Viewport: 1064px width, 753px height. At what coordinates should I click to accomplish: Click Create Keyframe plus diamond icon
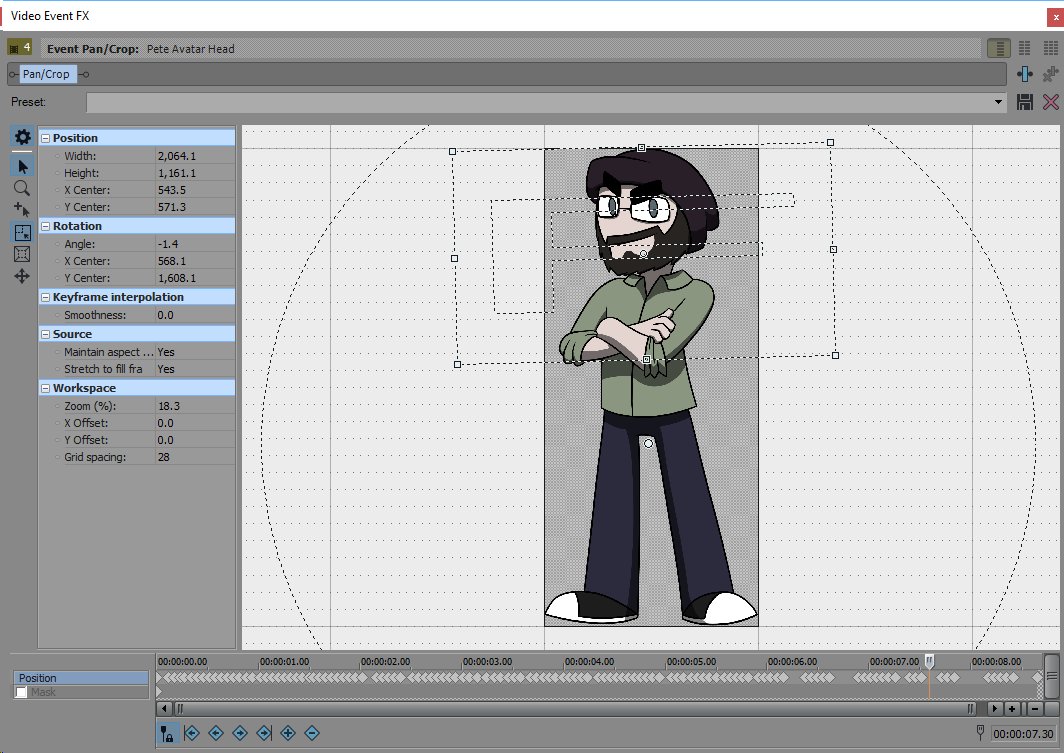pyautogui.click(x=288, y=733)
